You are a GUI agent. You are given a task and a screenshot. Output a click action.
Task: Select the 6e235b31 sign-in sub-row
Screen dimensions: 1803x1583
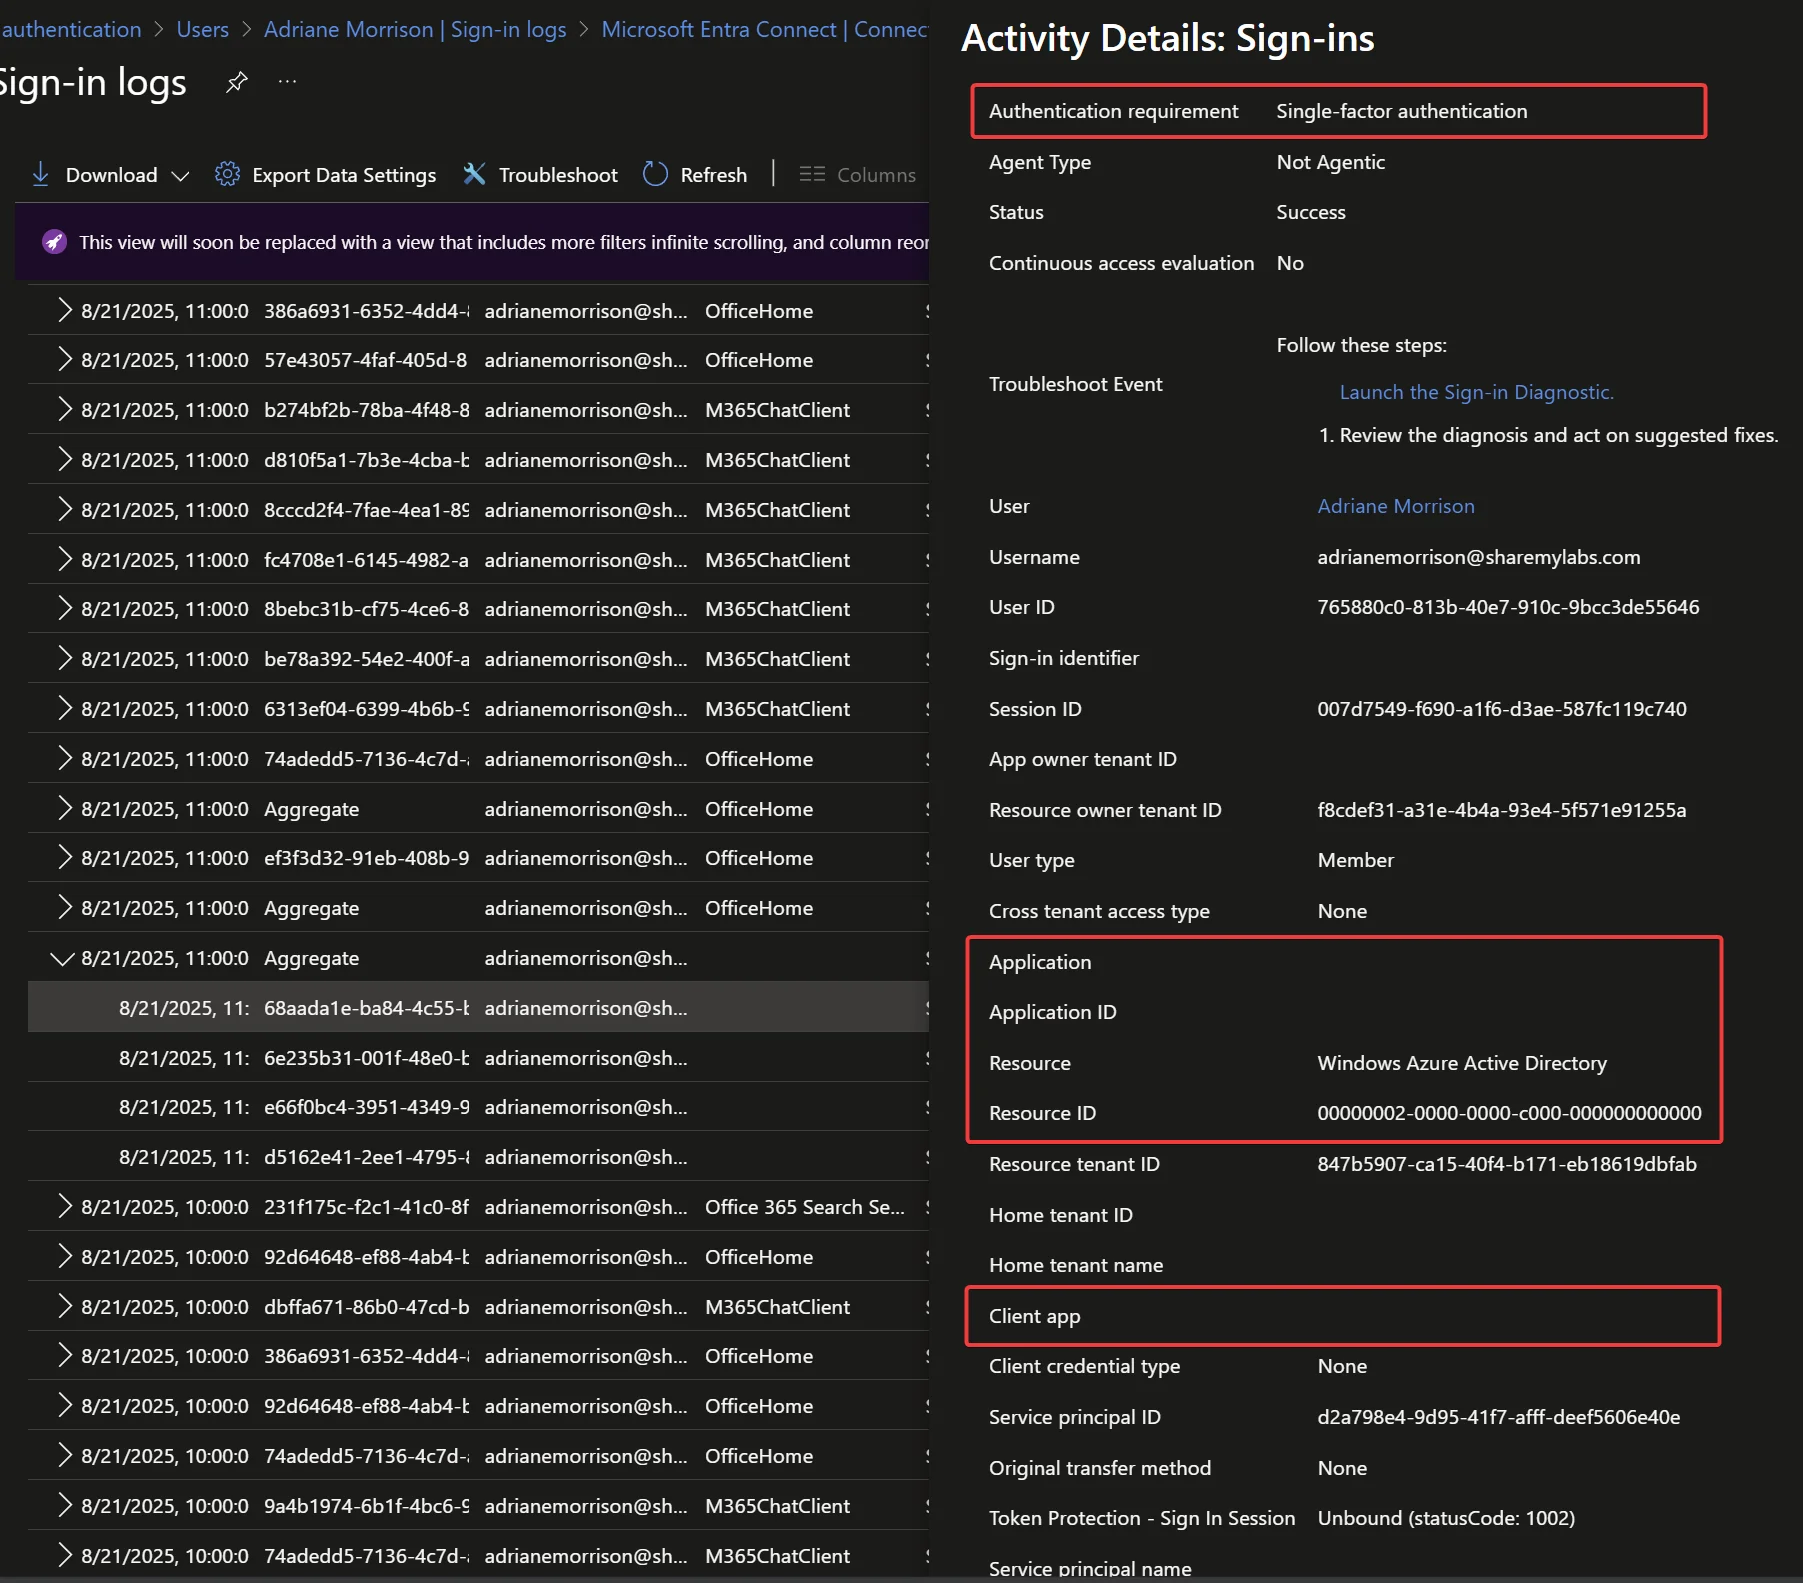(x=366, y=1058)
